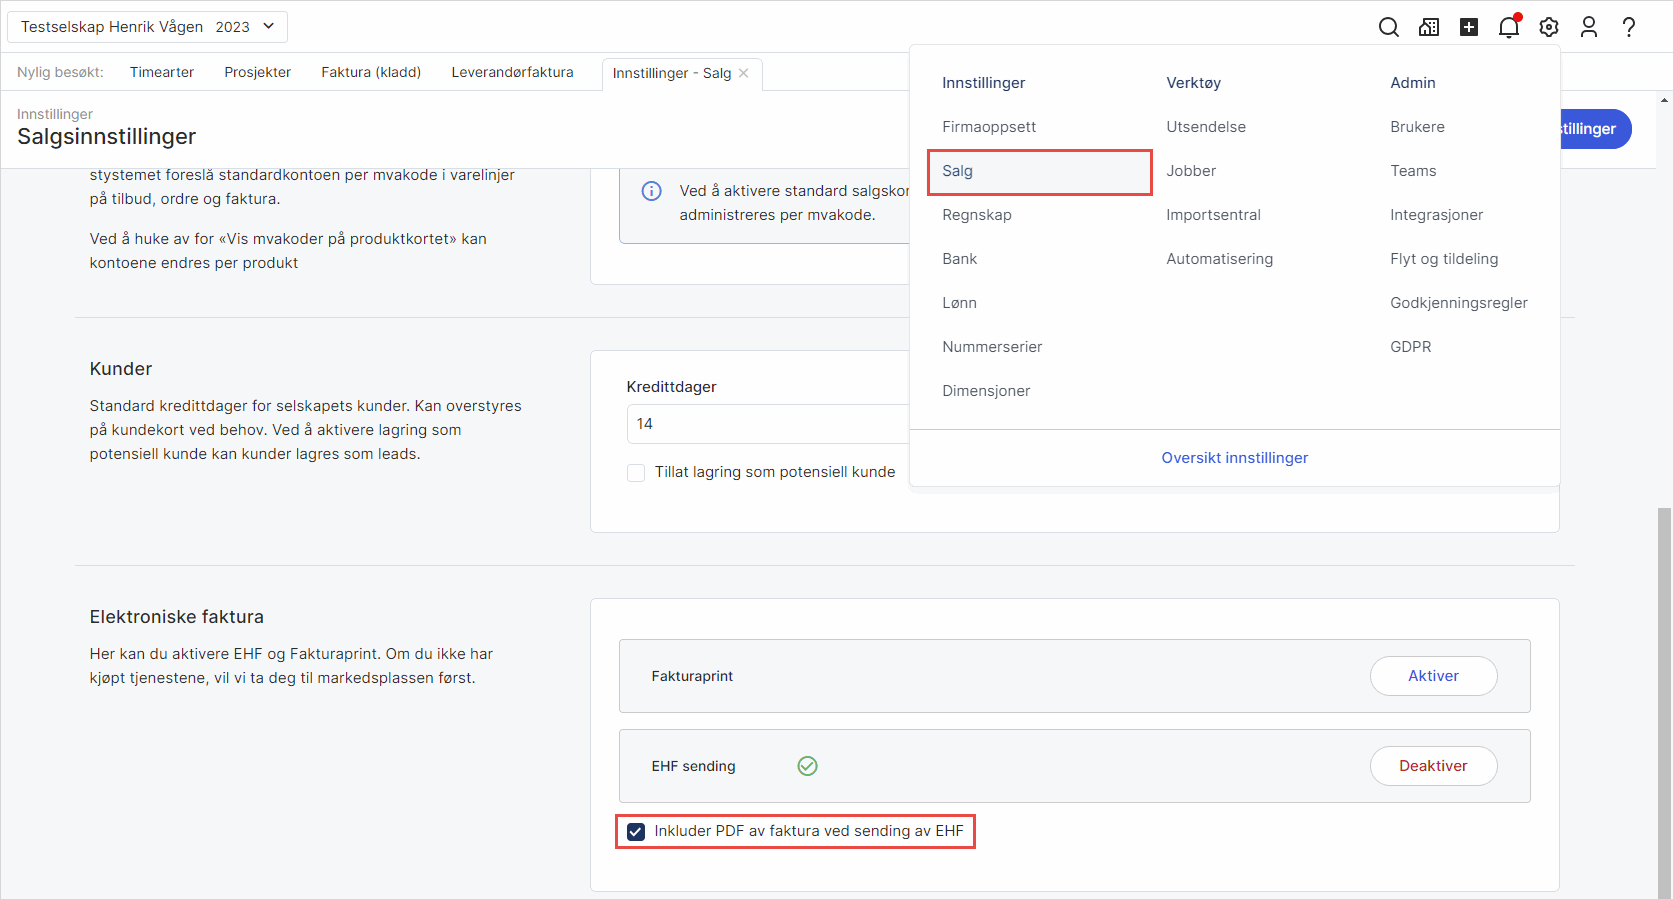Open the notifications bell
The image size is (1674, 900).
point(1509,27)
